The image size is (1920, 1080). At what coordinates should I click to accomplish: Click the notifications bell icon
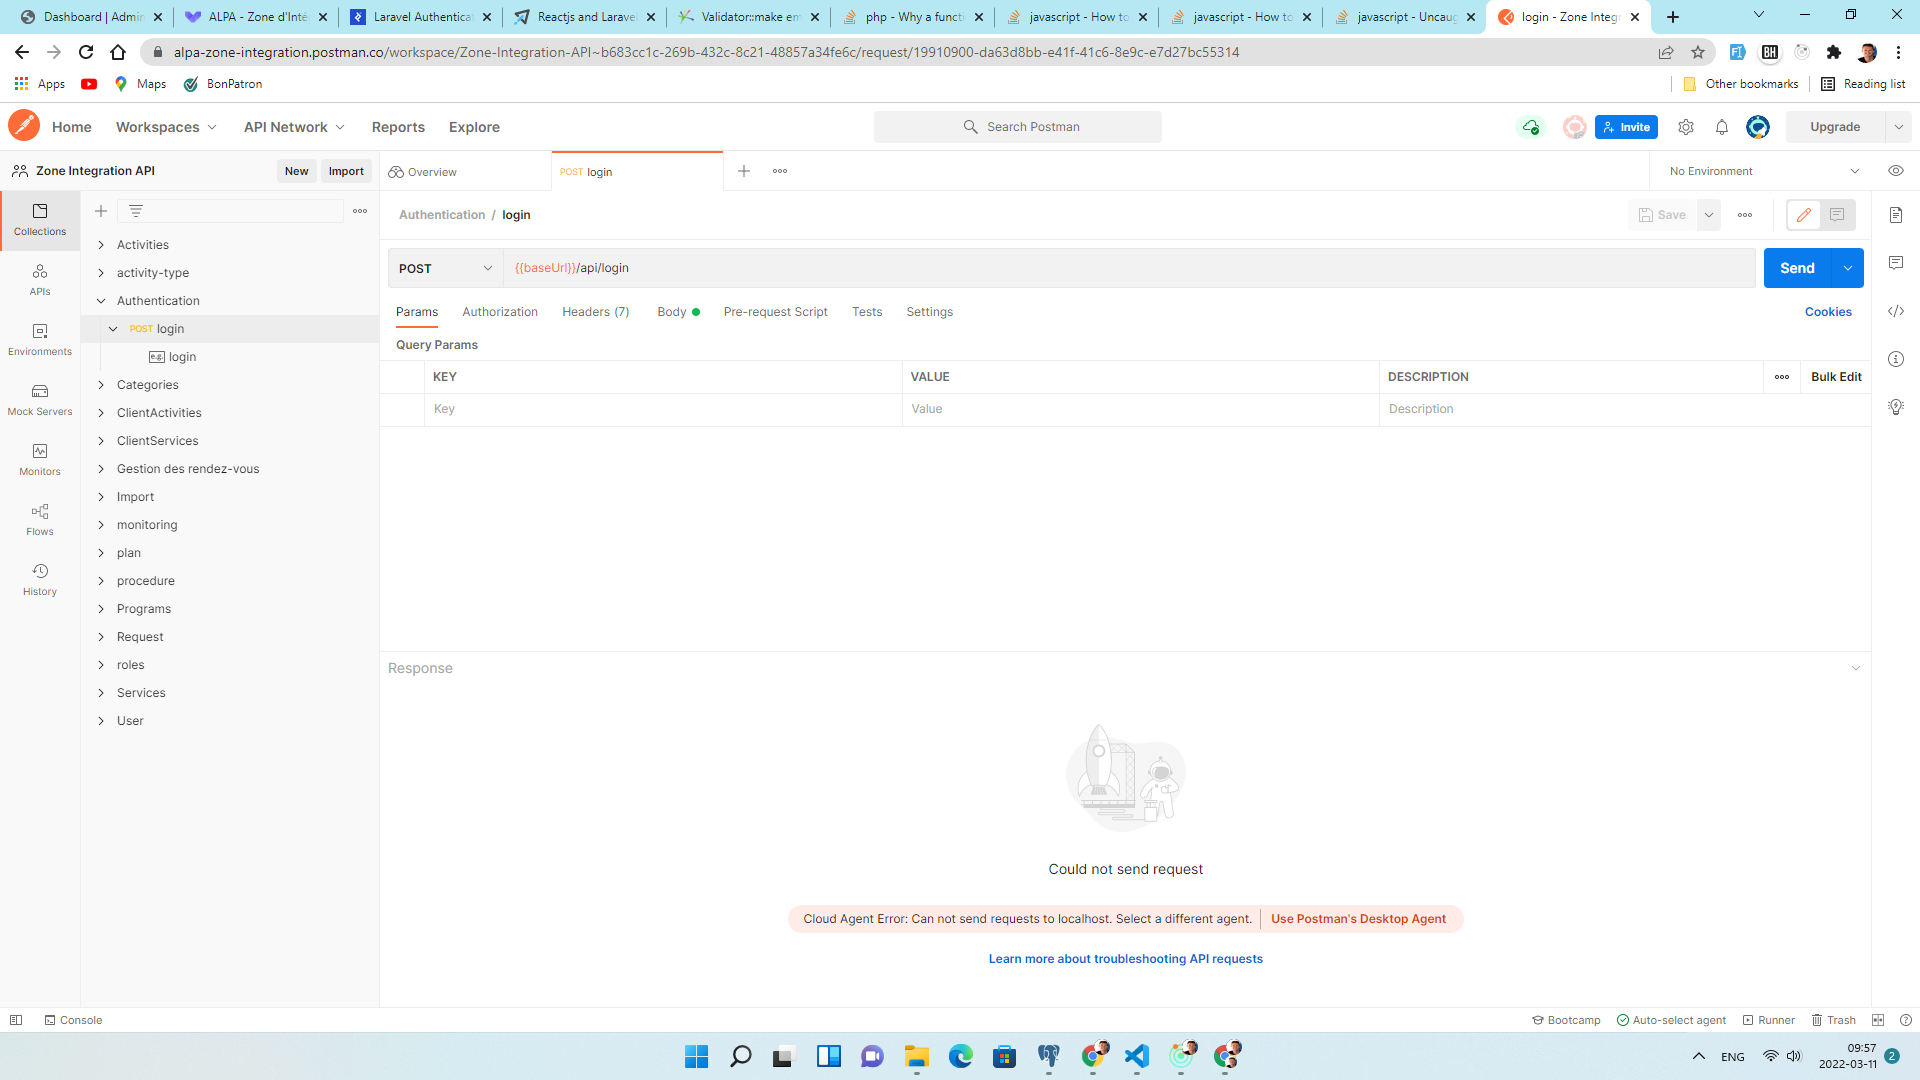[x=1721, y=127]
